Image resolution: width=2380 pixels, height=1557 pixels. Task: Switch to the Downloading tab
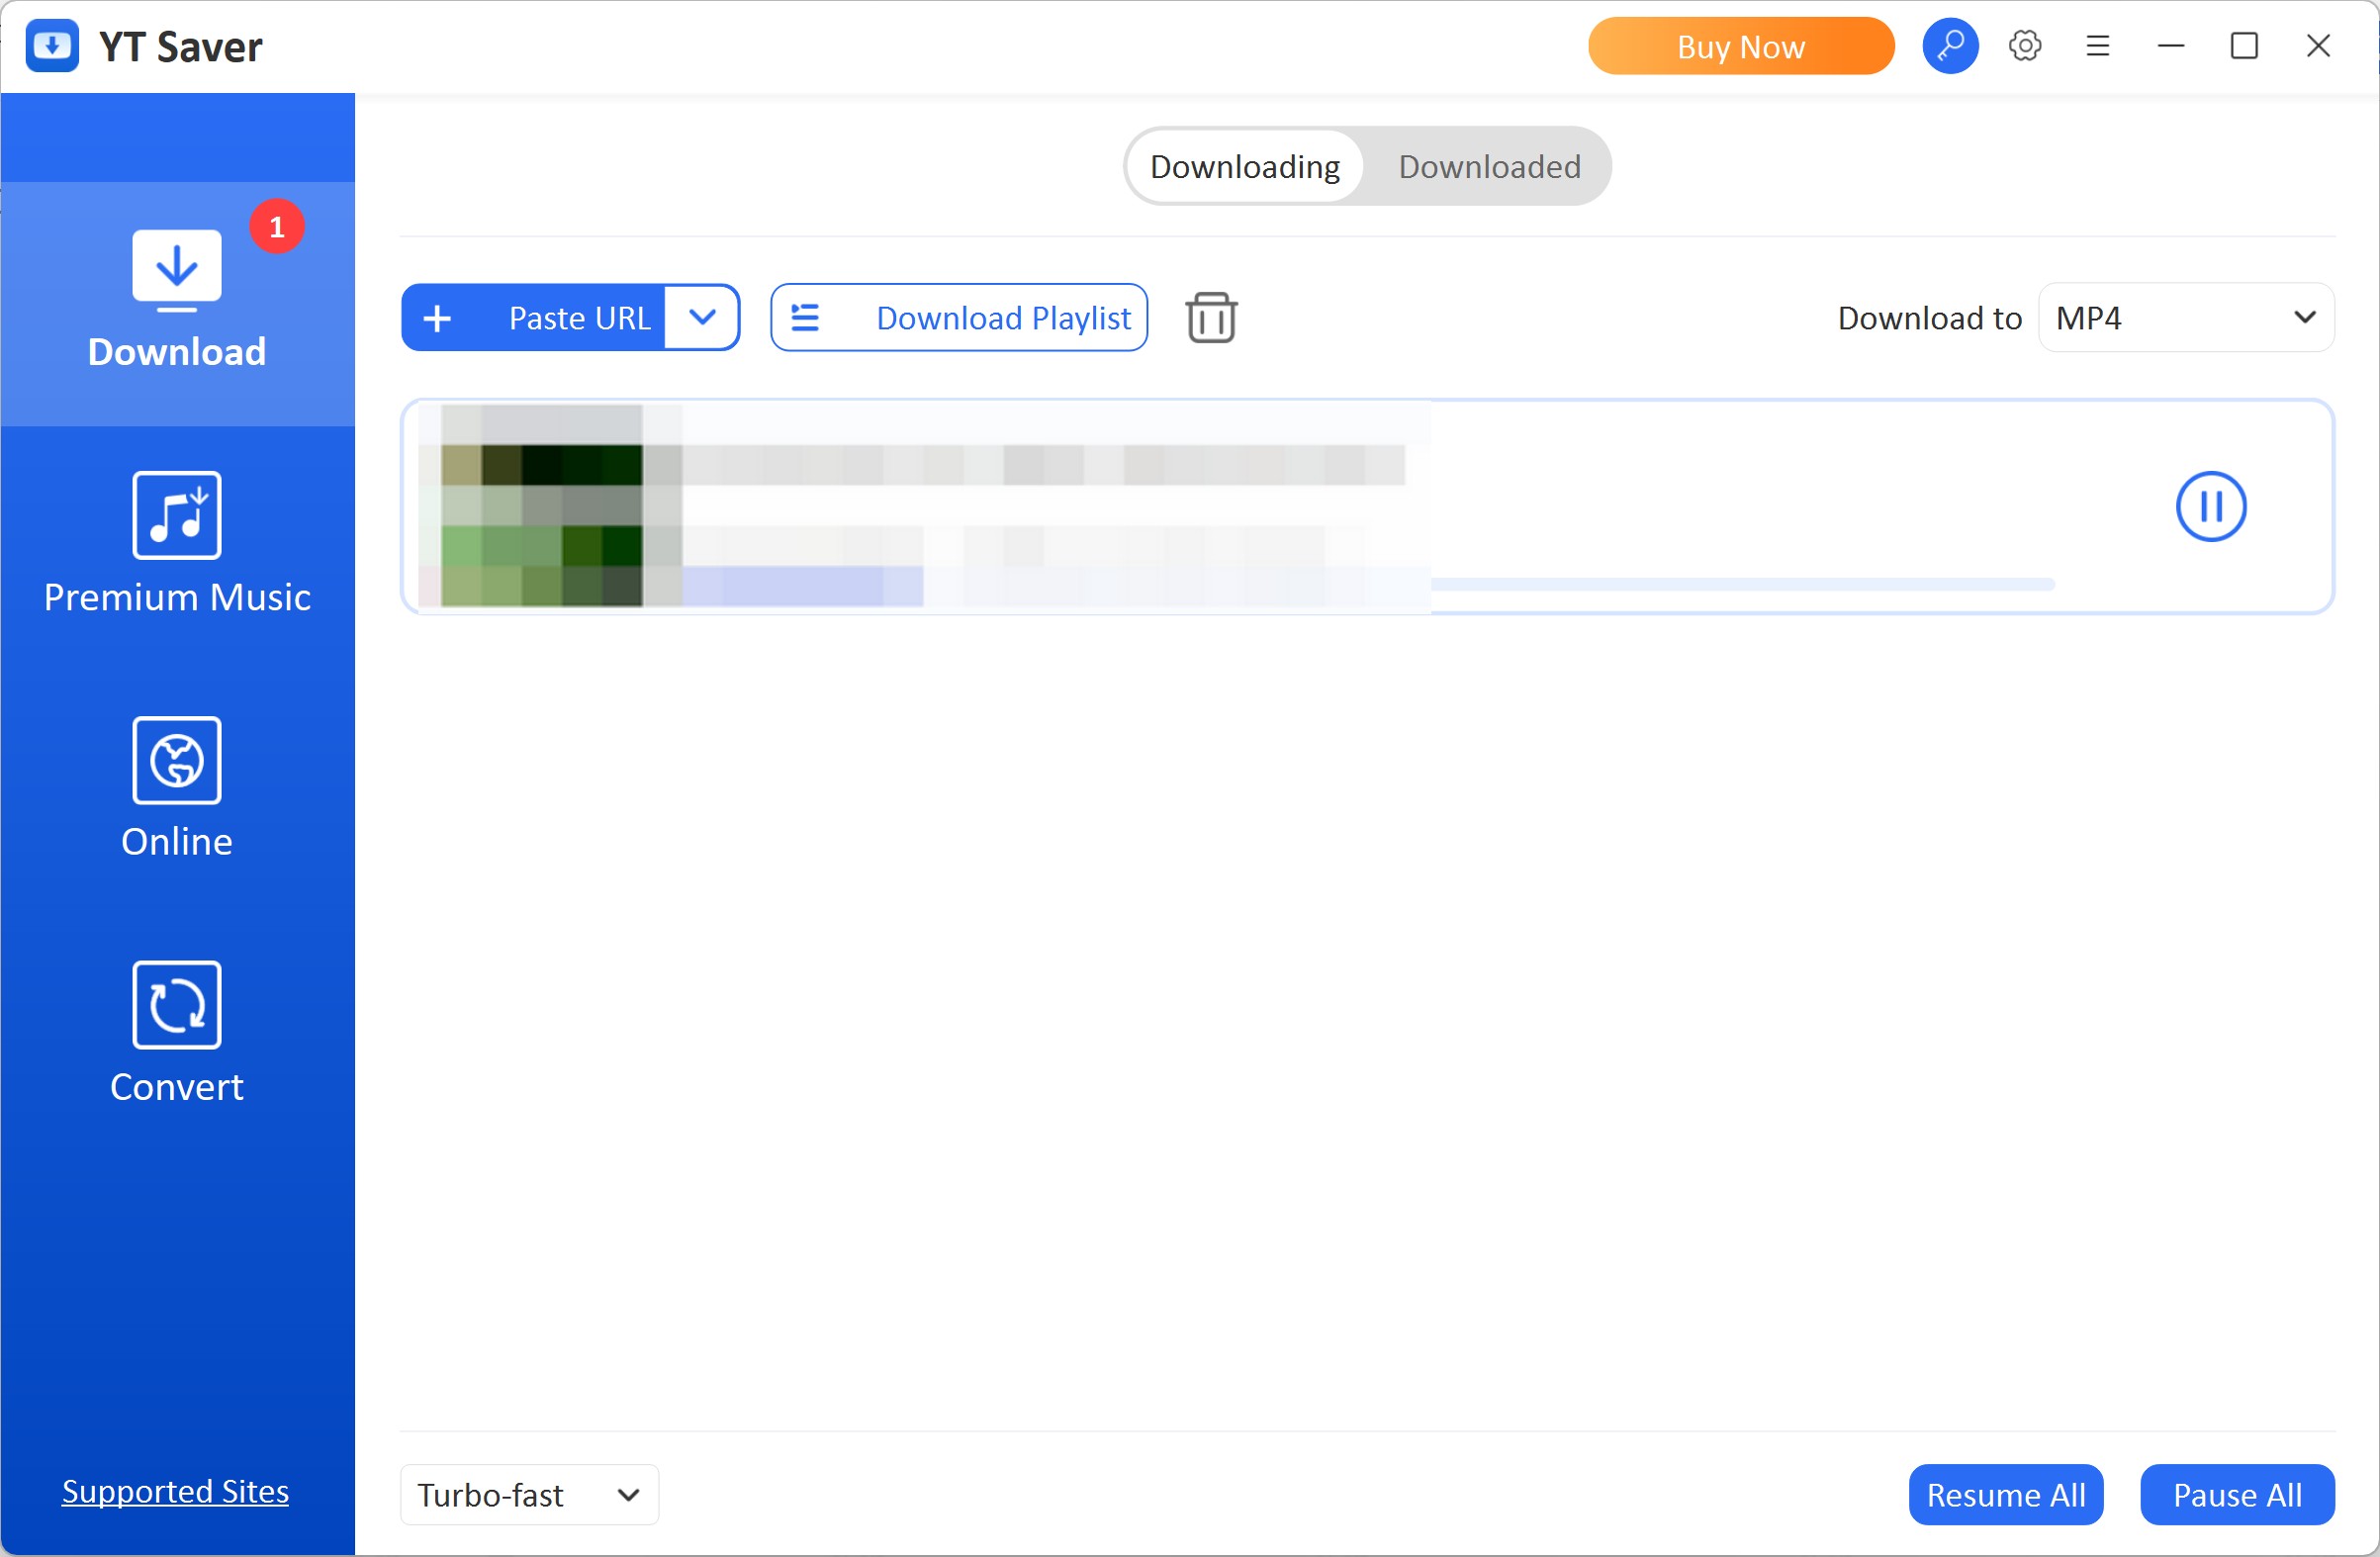coord(1244,166)
